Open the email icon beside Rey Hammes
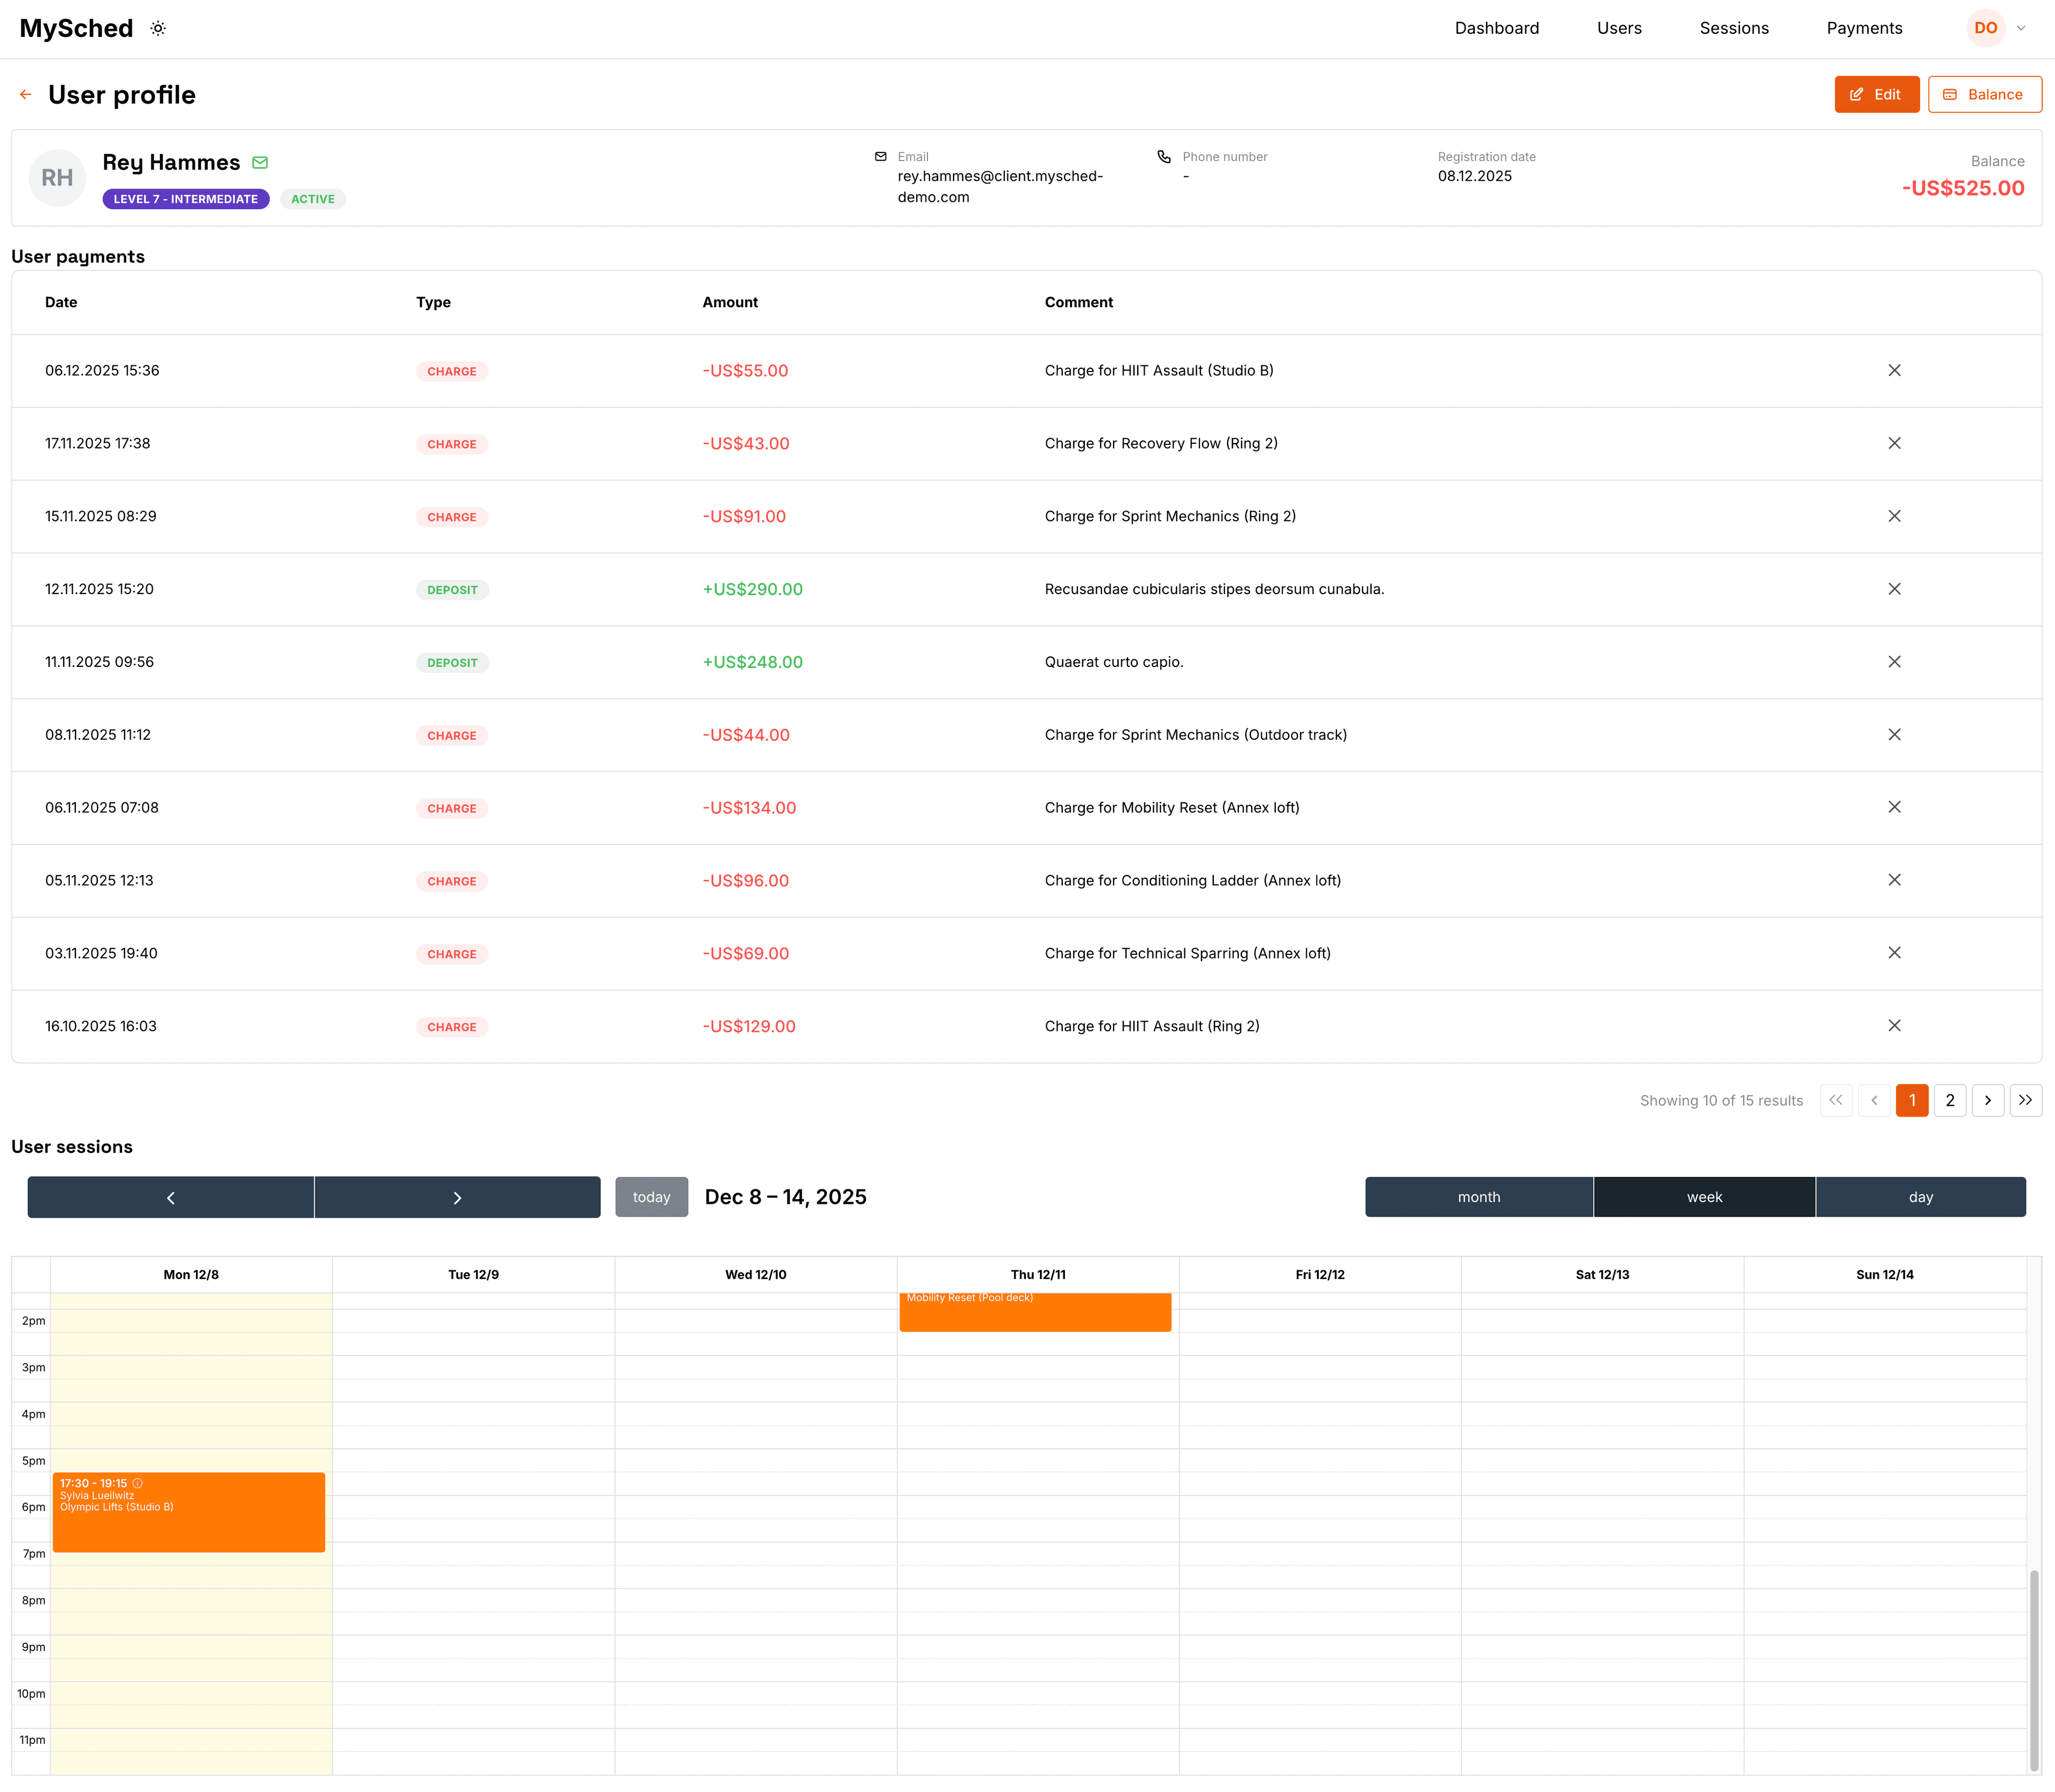 [261, 162]
